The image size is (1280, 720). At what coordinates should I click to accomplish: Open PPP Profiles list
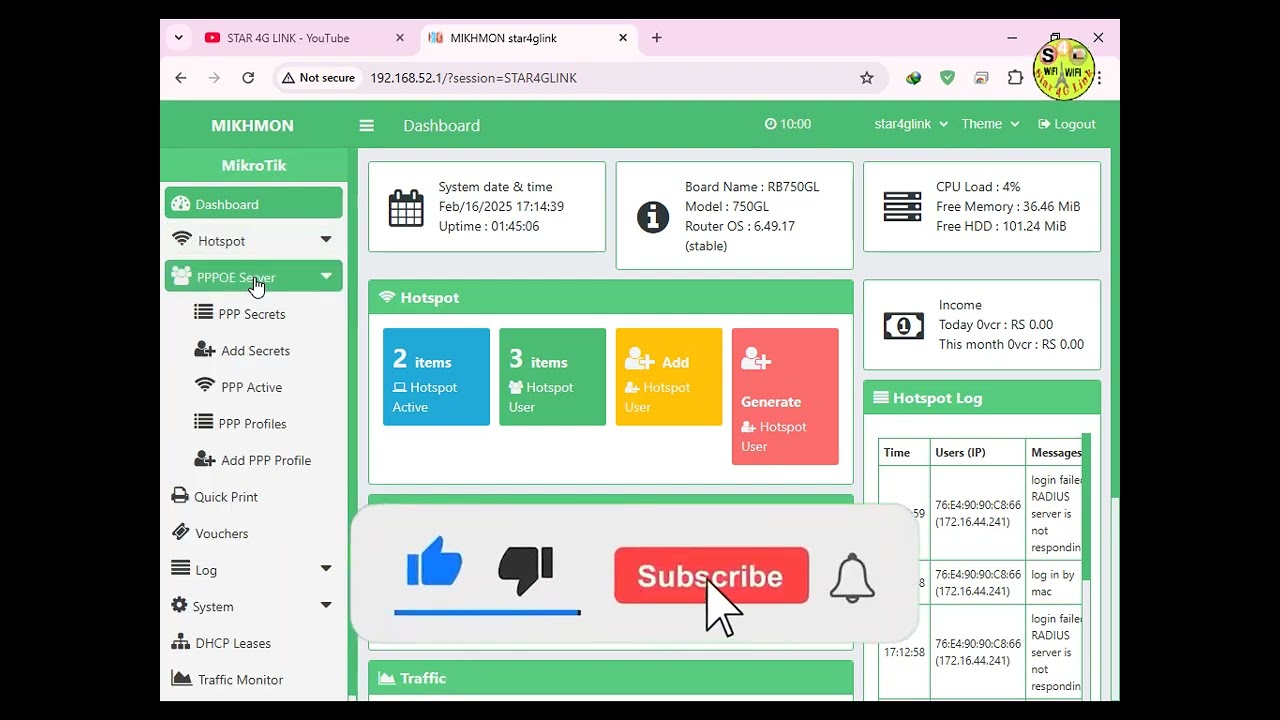coord(254,424)
